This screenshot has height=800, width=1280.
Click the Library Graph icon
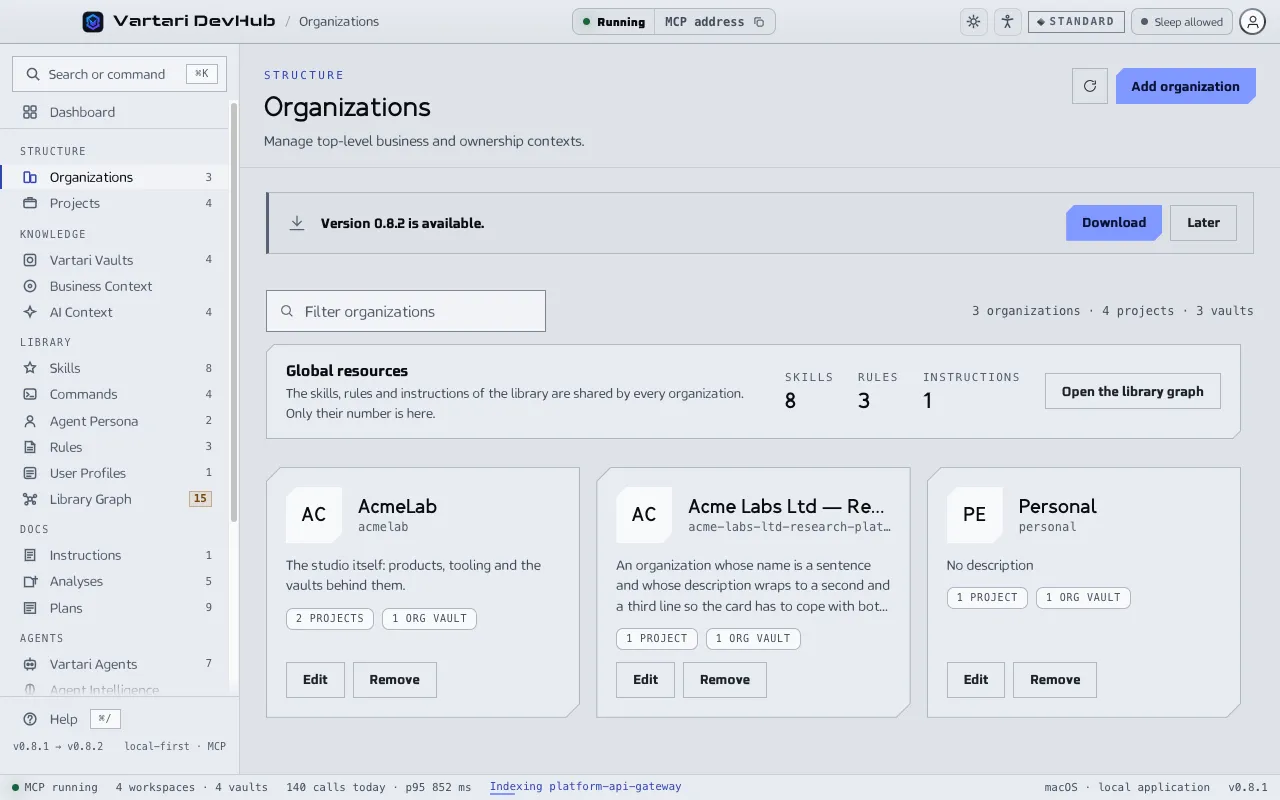point(30,499)
